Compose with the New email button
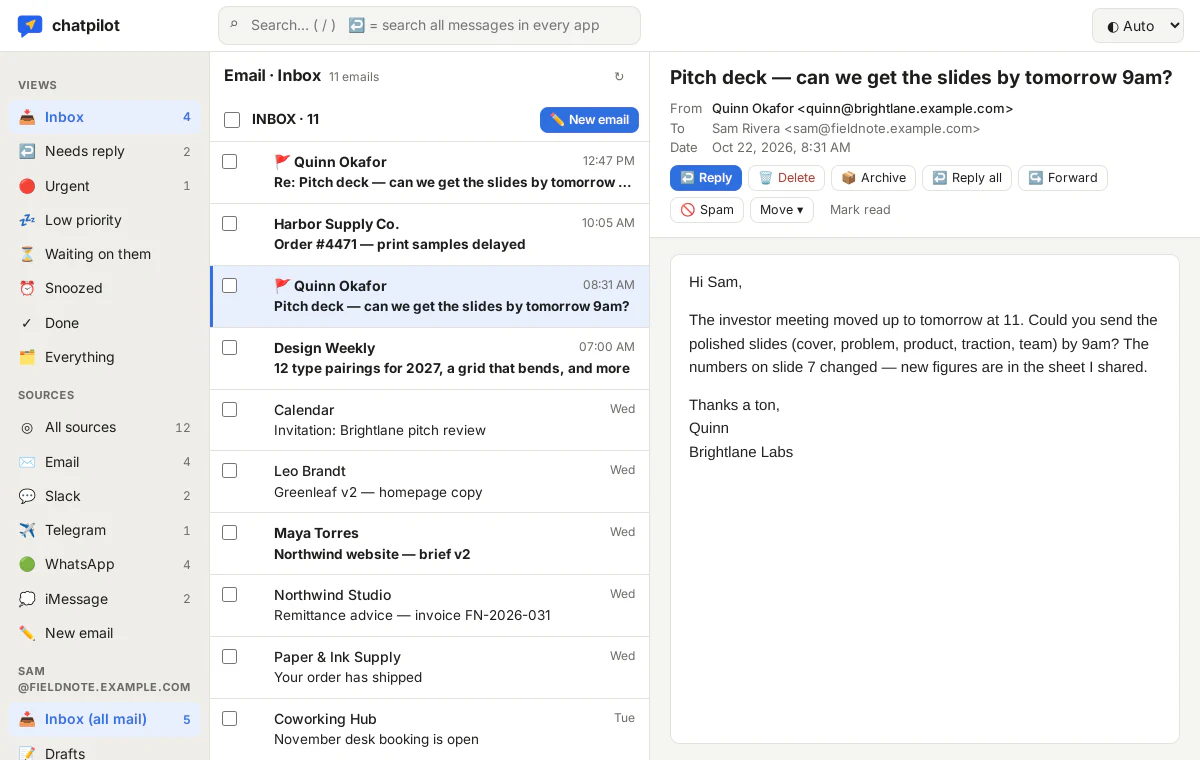Viewport: 1200px width, 760px height. tap(589, 120)
